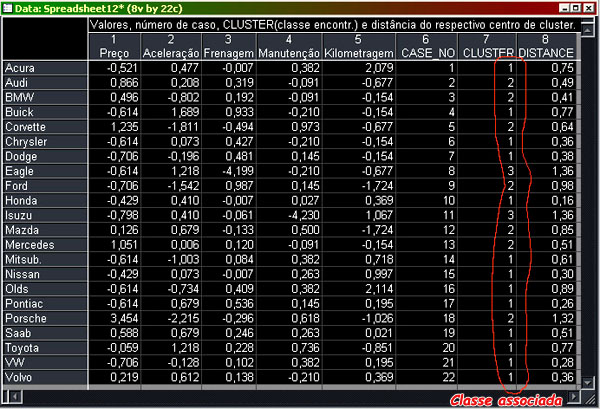Click the window resize grip corner
Viewport: 600px width, 409px height.
click(x=590, y=398)
